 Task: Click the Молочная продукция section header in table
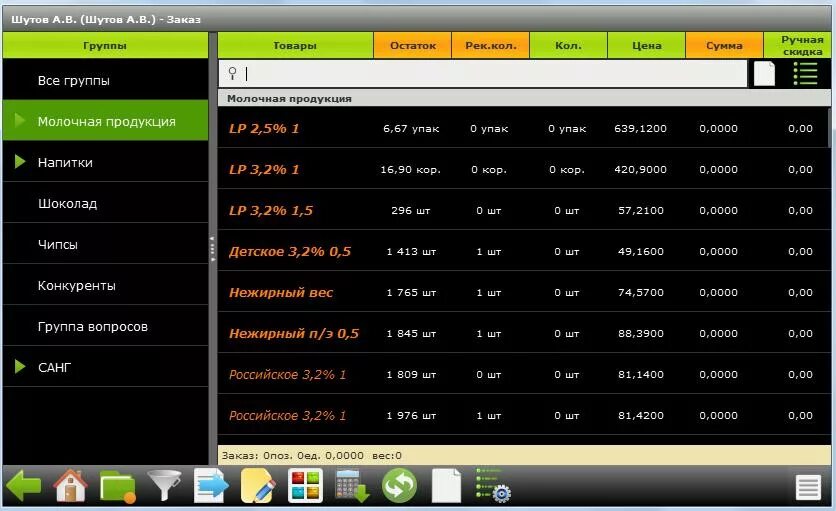524,99
